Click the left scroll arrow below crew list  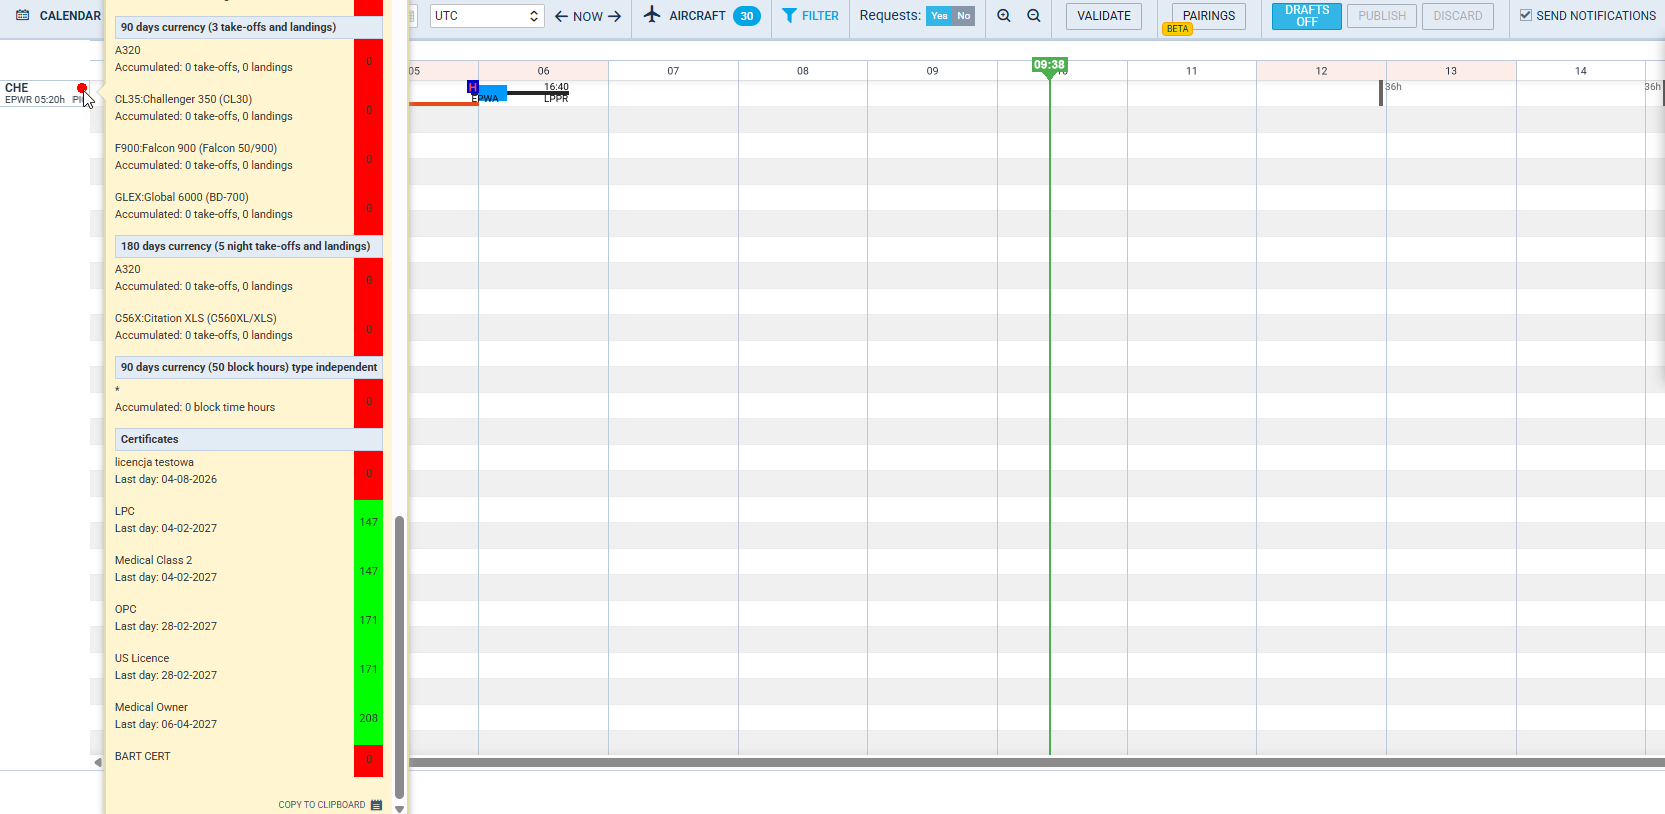tap(97, 762)
